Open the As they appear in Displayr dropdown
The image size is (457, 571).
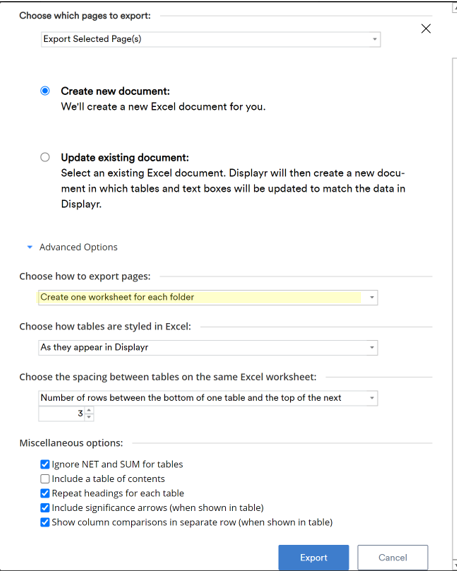coord(208,347)
